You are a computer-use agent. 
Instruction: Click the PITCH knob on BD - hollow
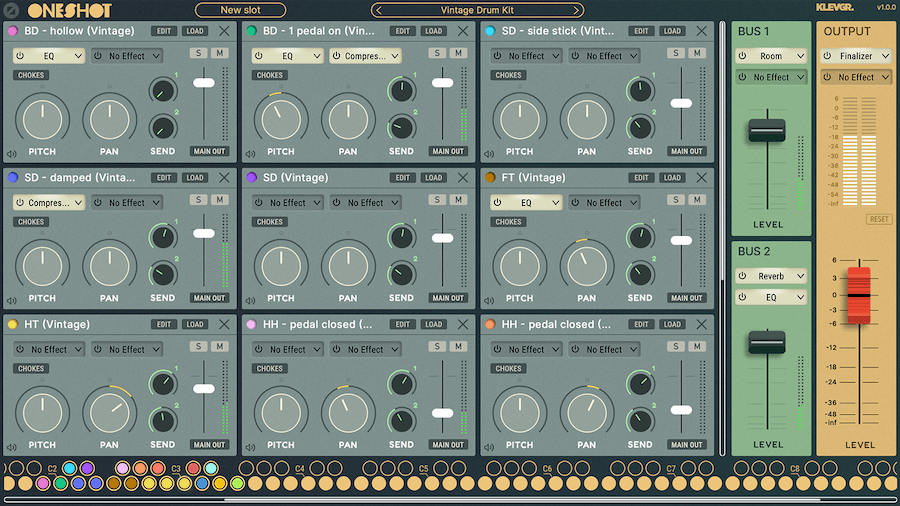point(42,120)
